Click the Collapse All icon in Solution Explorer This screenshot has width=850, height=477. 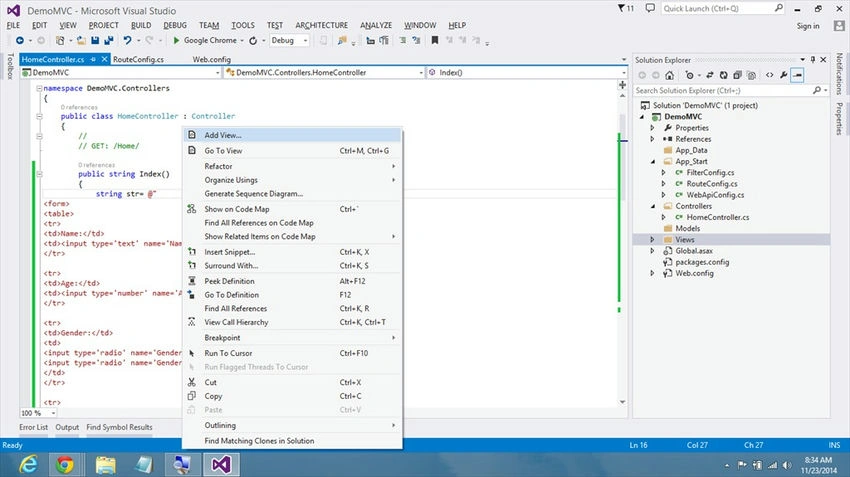[x=737, y=75]
